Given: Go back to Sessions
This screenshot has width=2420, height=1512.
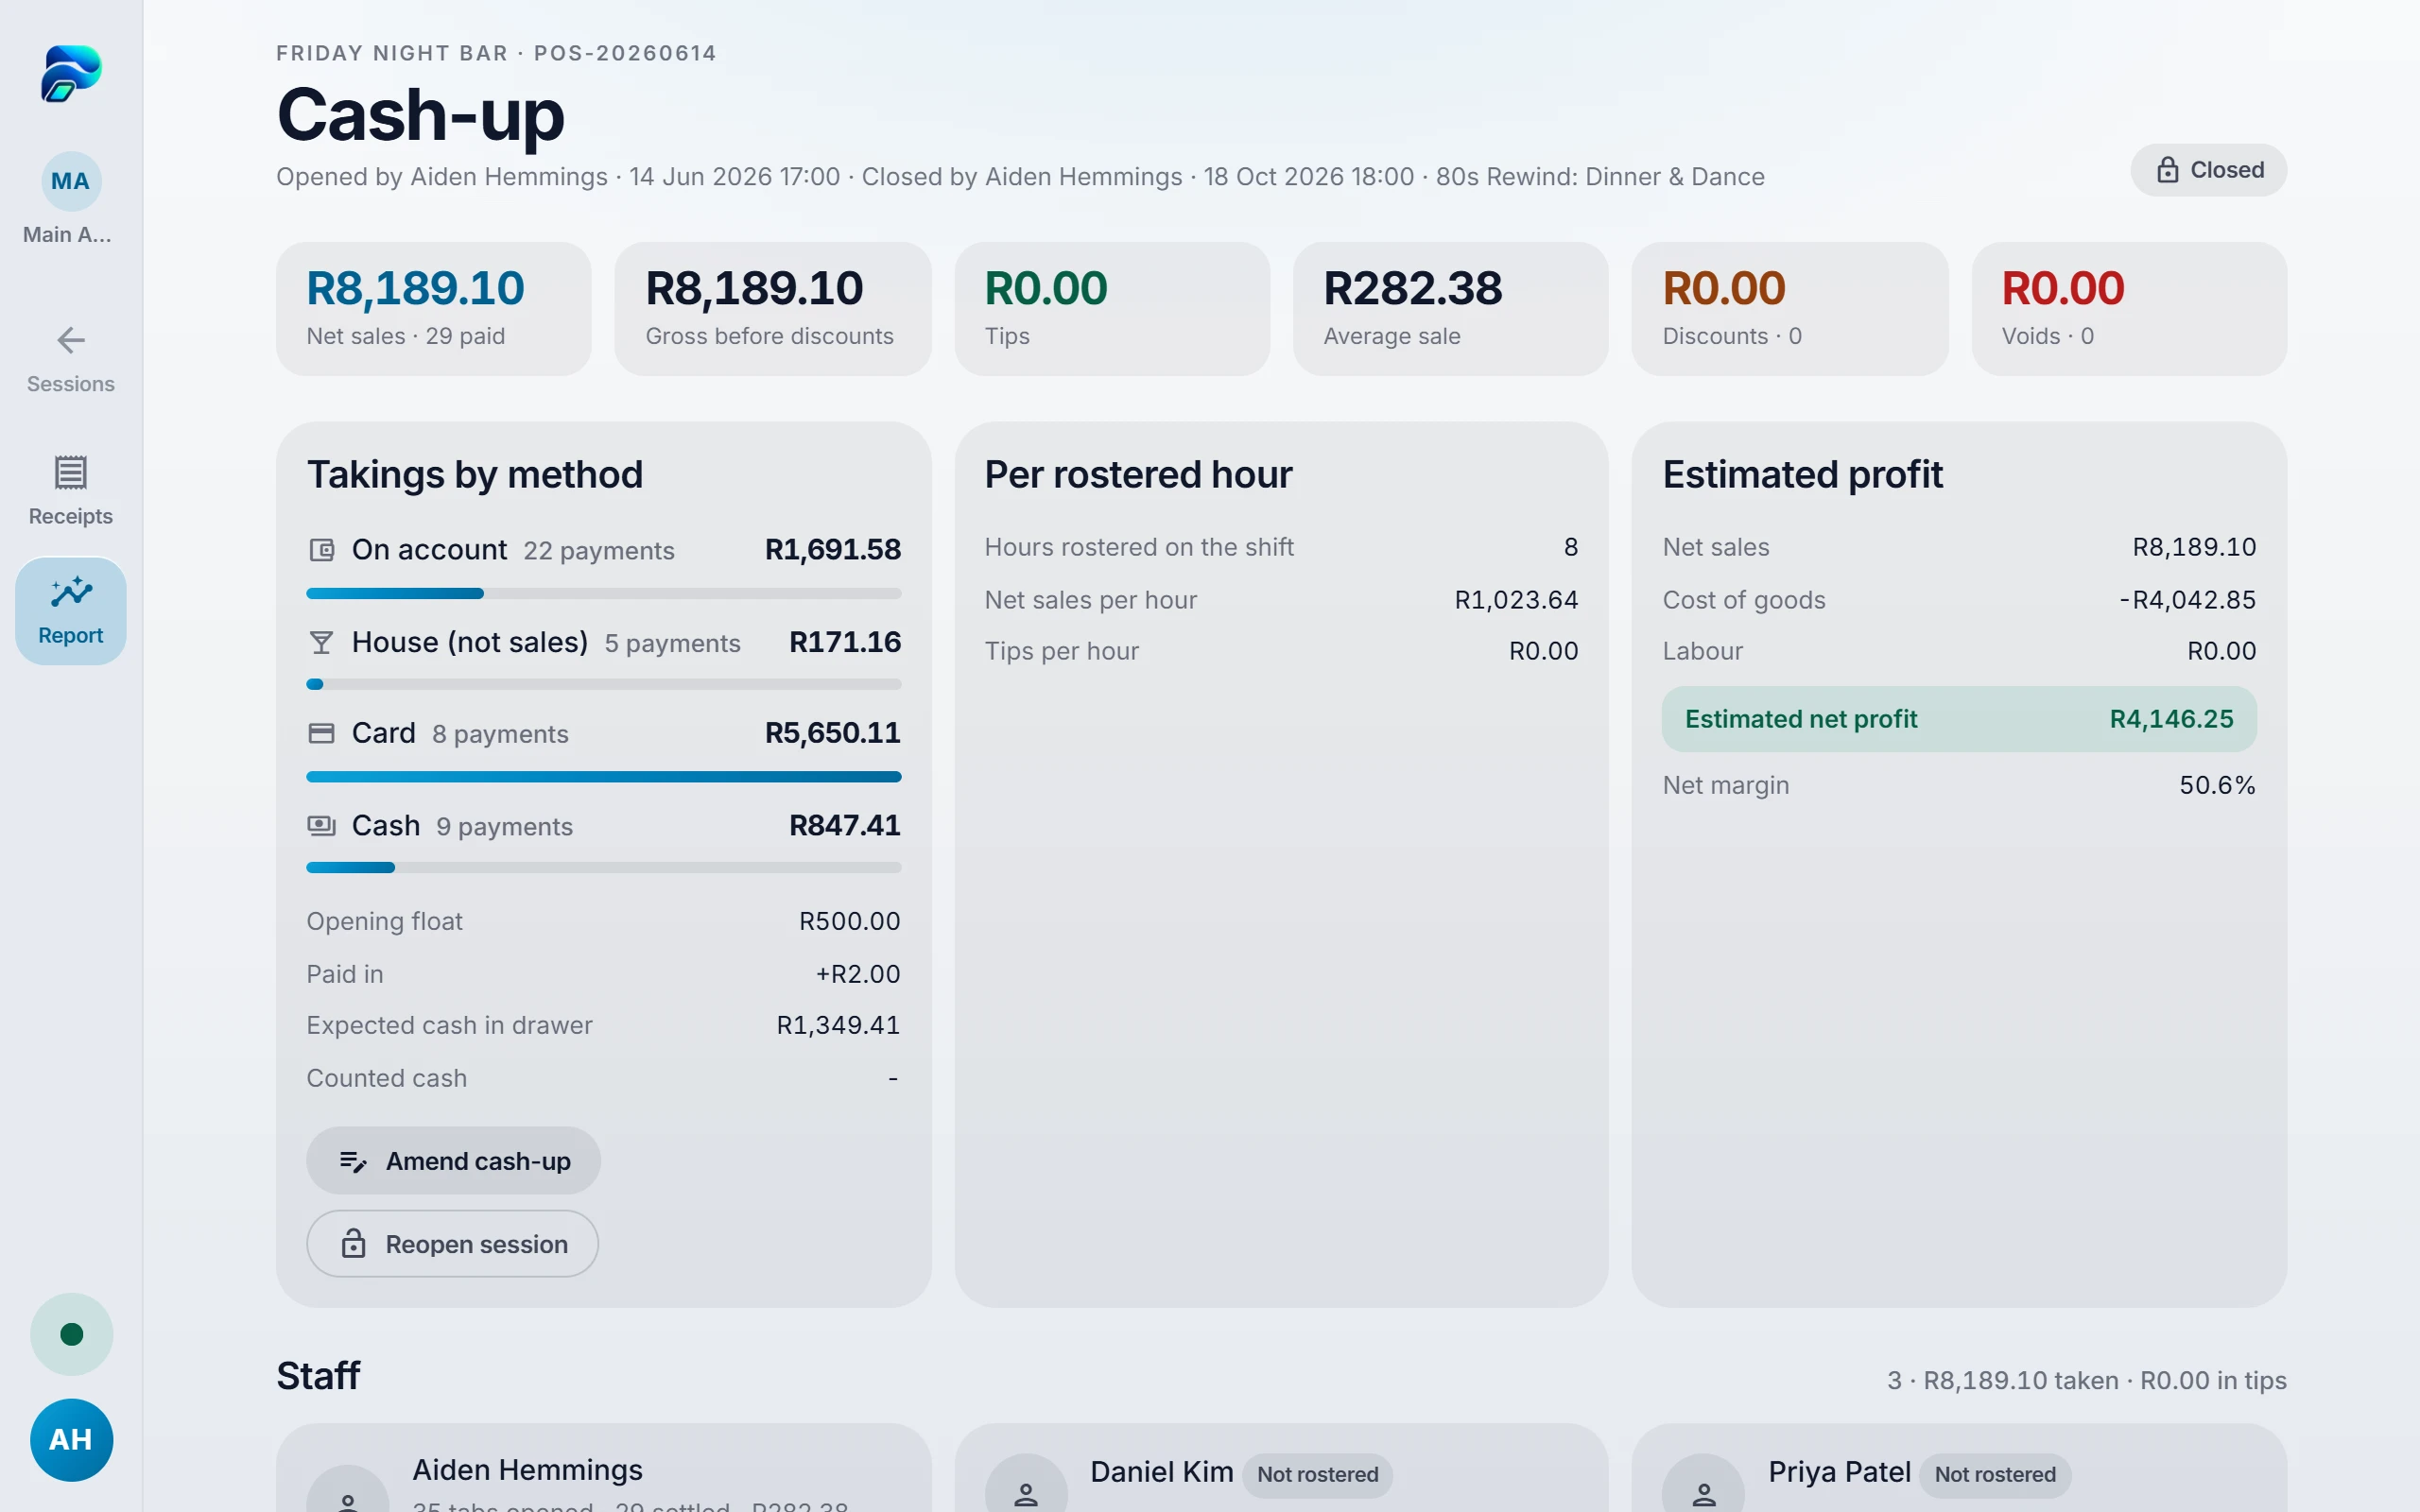Looking at the screenshot, I should coord(71,359).
